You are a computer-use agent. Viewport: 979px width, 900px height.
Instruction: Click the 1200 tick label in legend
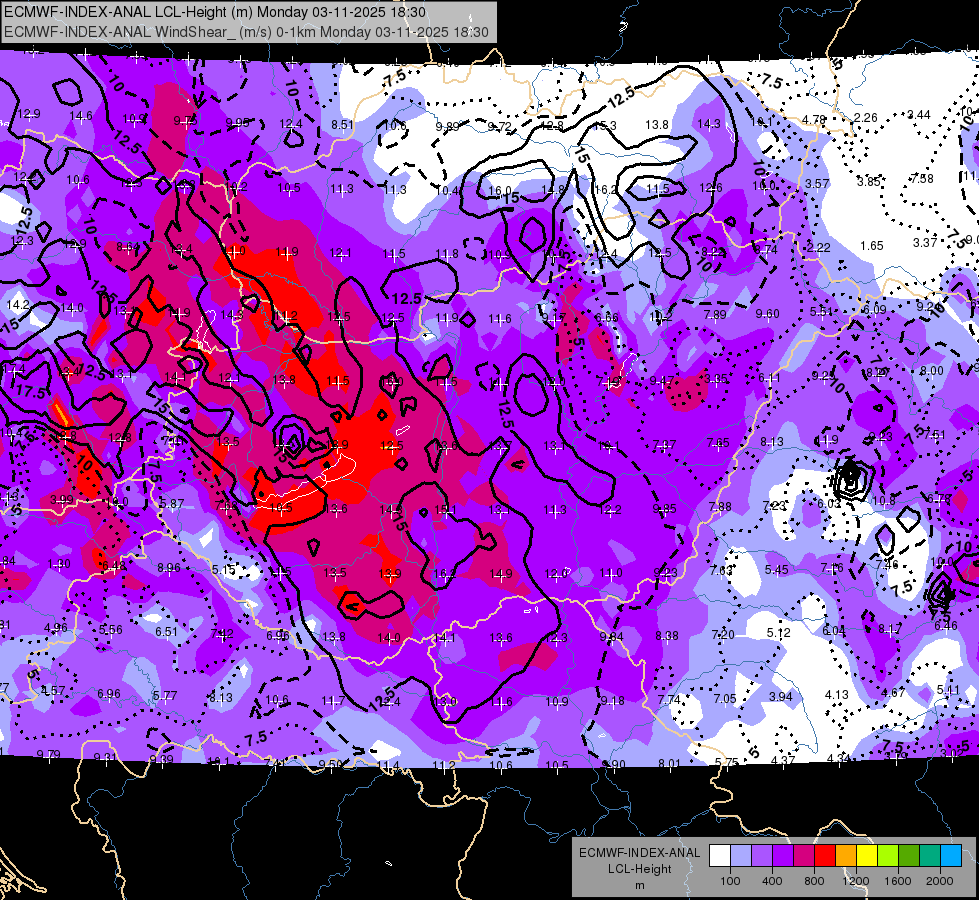pyautogui.click(x=856, y=881)
